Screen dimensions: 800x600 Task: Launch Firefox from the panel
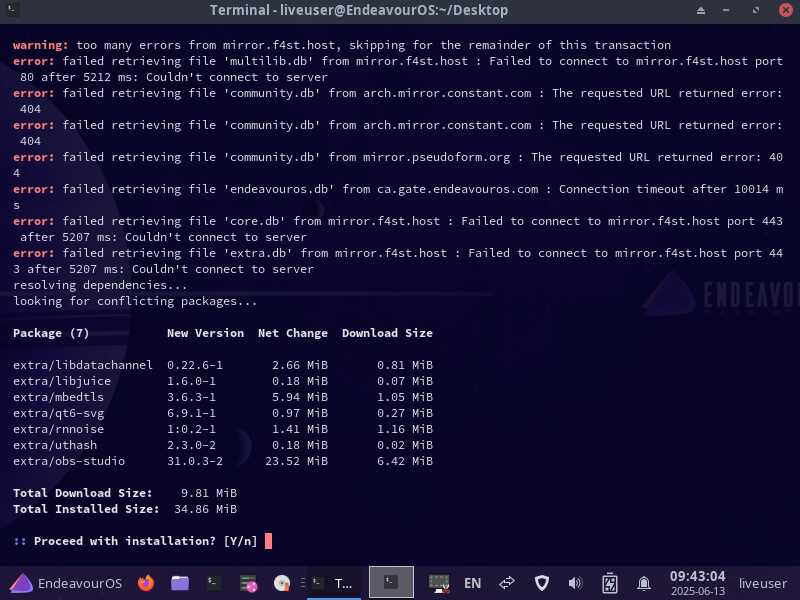pos(146,583)
